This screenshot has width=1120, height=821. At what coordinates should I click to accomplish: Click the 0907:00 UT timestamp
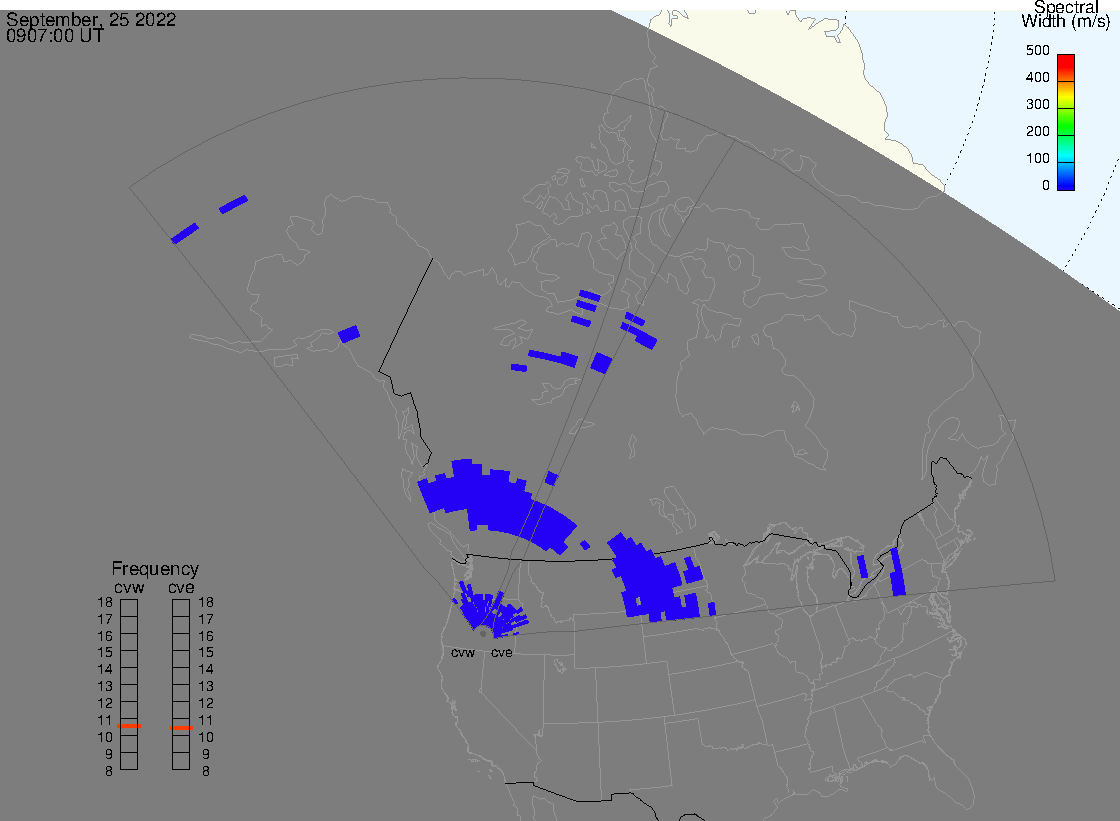(55, 36)
